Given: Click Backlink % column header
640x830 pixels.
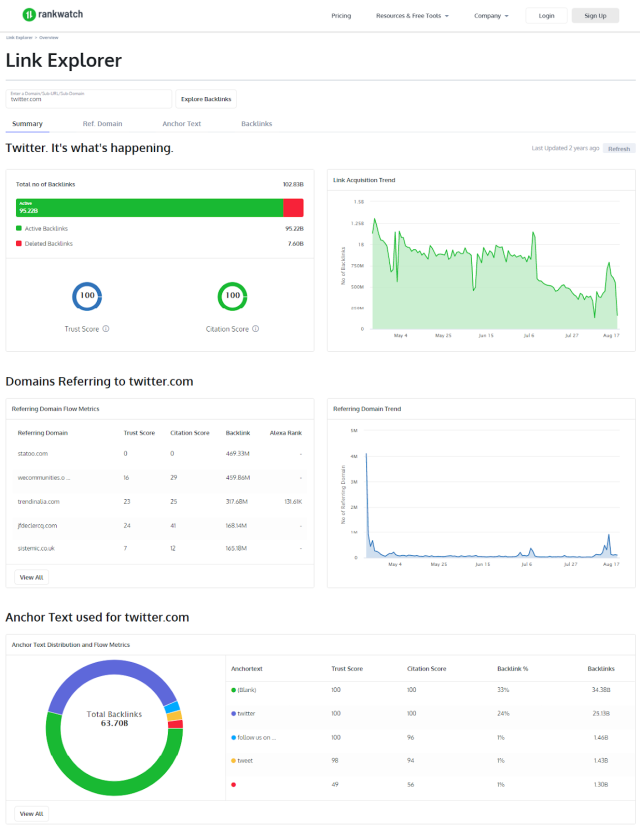Looking at the screenshot, I should 512,669.
